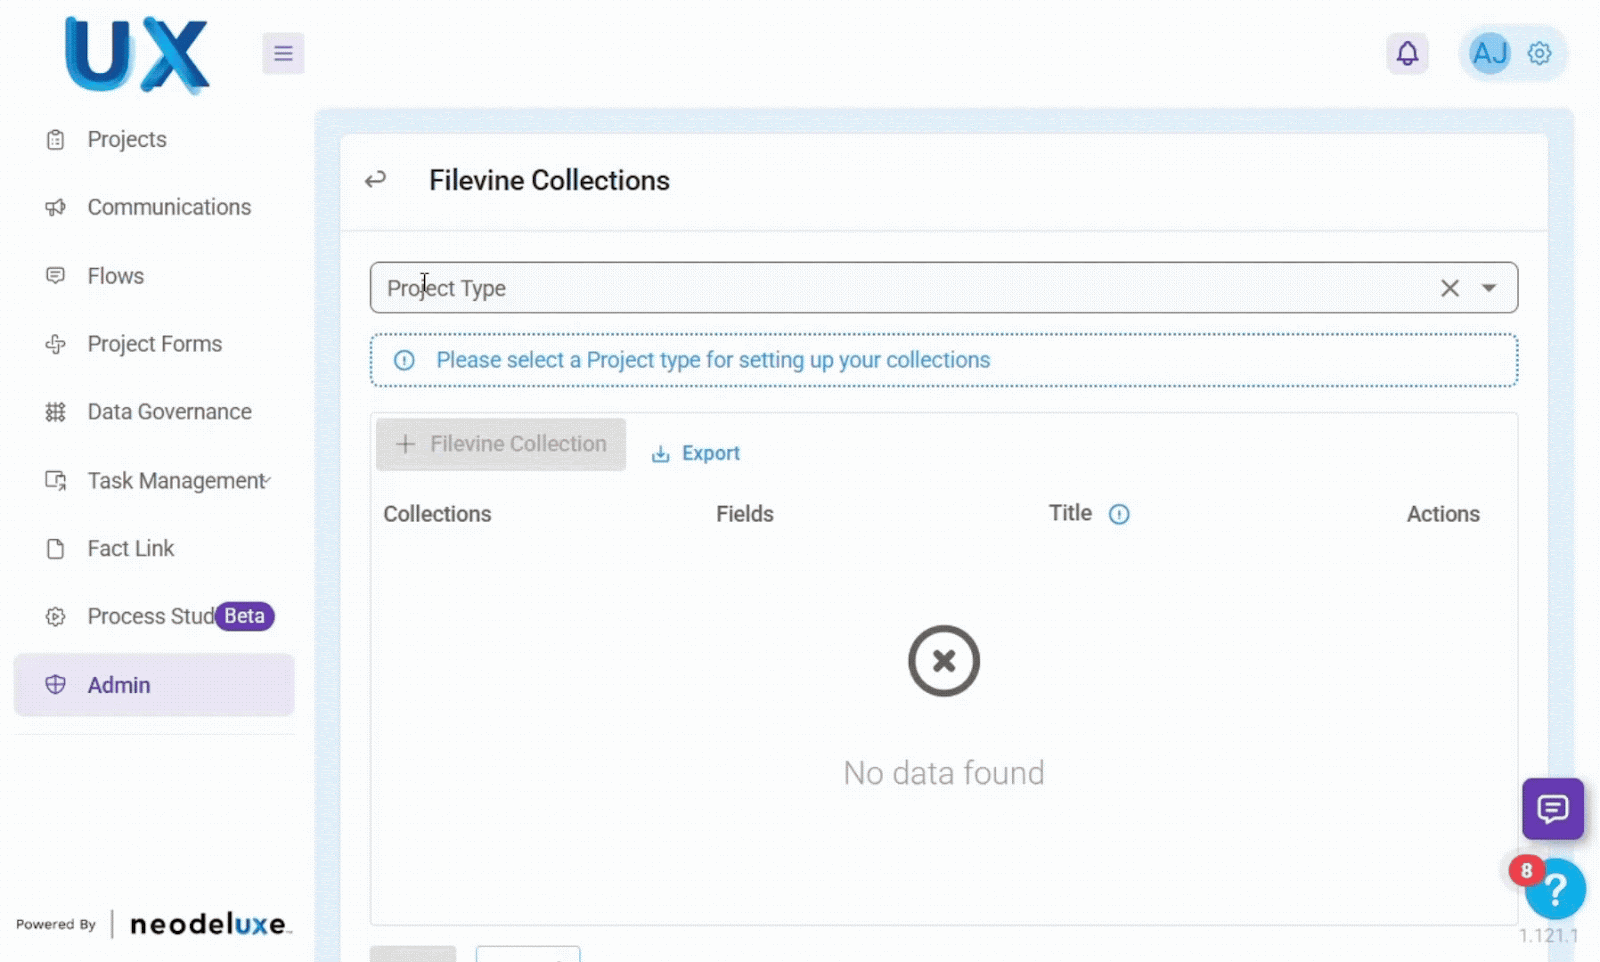This screenshot has width=1600, height=962.
Task: Select the Admin menu item
Action: pyautogui.click(x=154, y=685)
